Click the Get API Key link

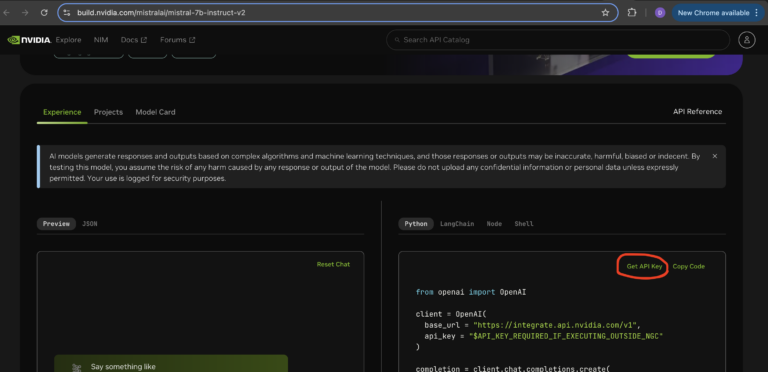point(644,266)
